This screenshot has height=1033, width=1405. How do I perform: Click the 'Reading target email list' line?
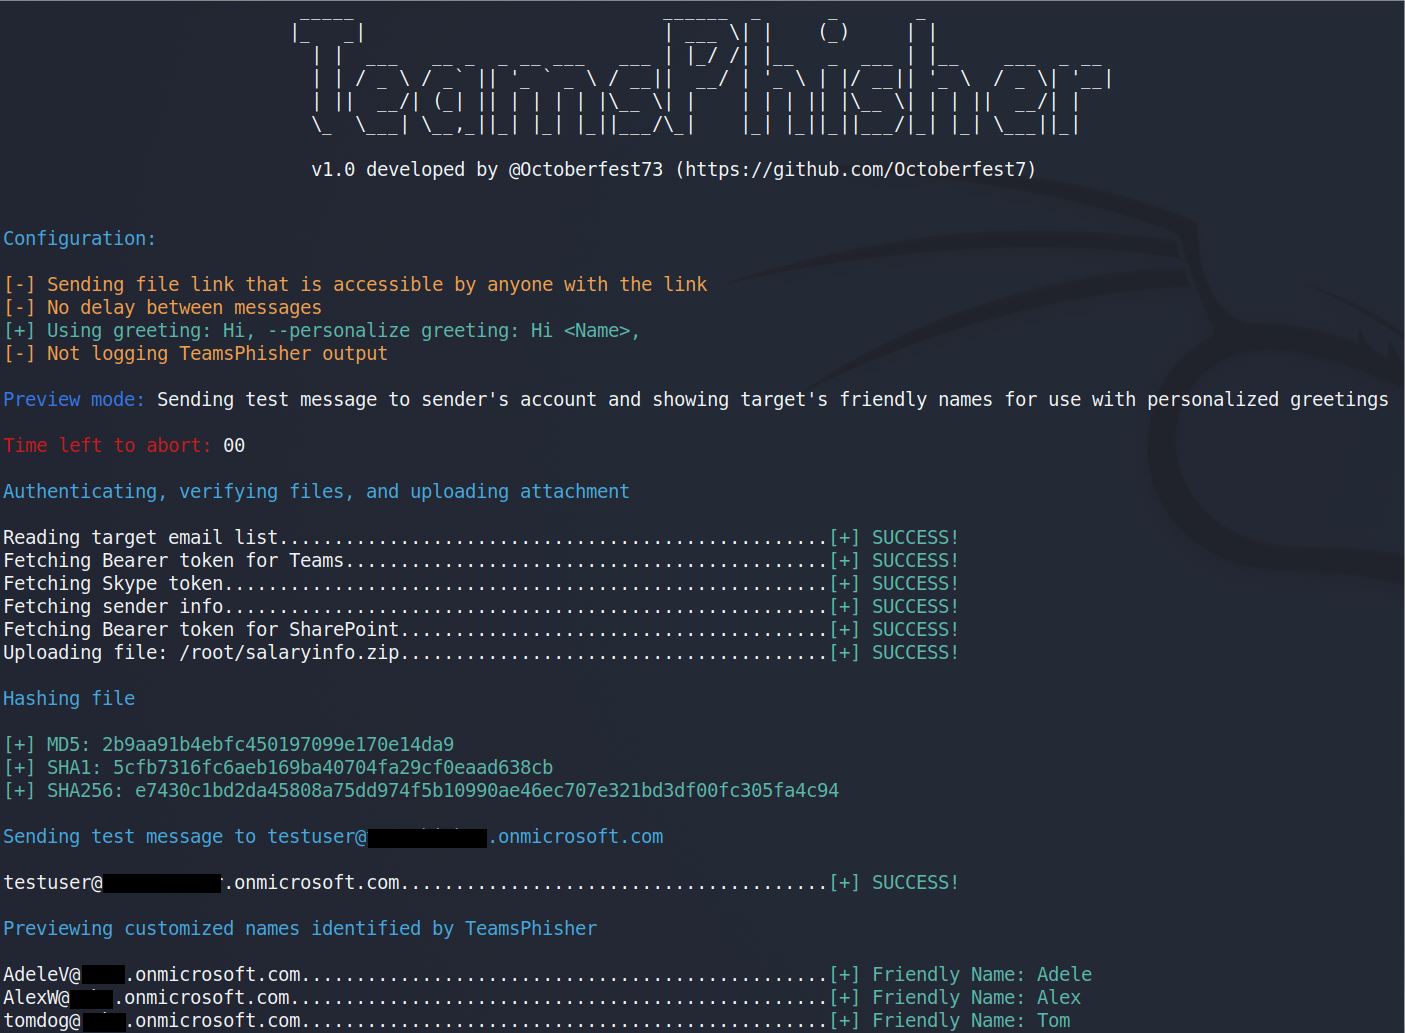click(x=481, y=537)
